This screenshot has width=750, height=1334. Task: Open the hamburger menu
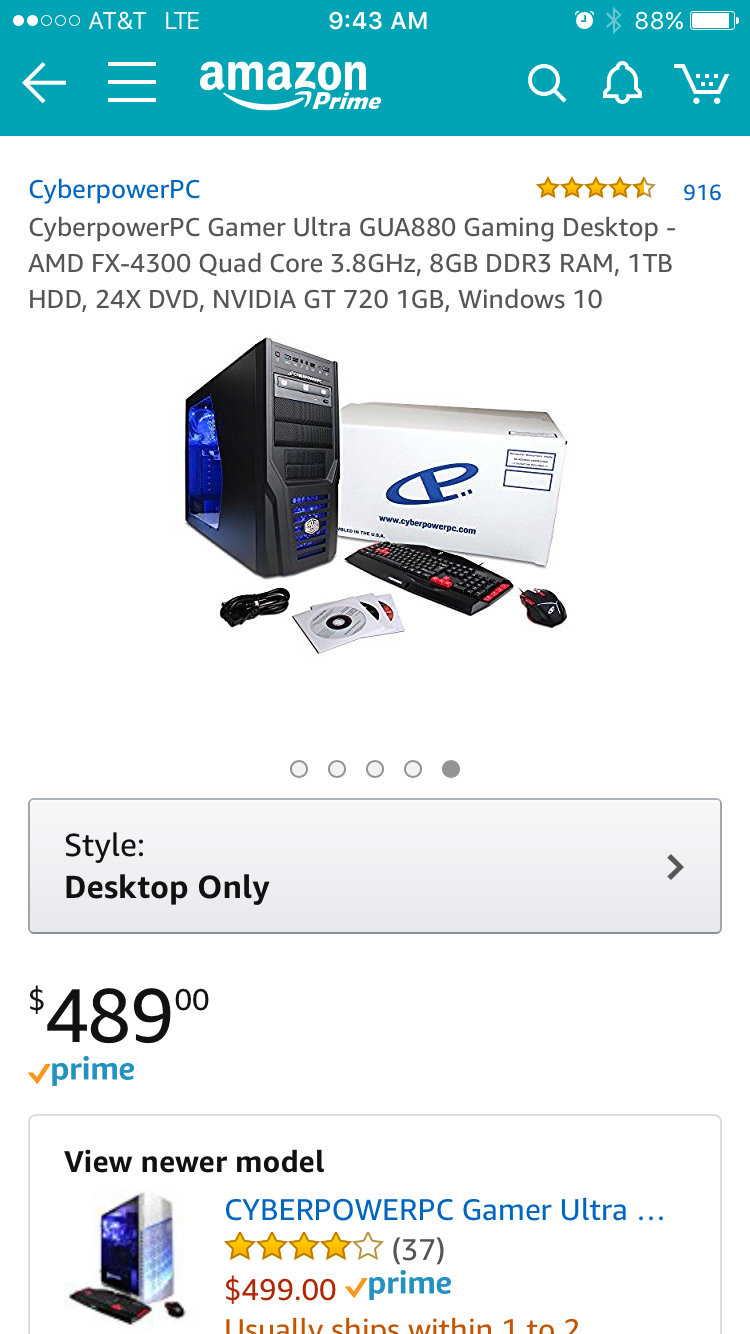[x=132, y=83]
